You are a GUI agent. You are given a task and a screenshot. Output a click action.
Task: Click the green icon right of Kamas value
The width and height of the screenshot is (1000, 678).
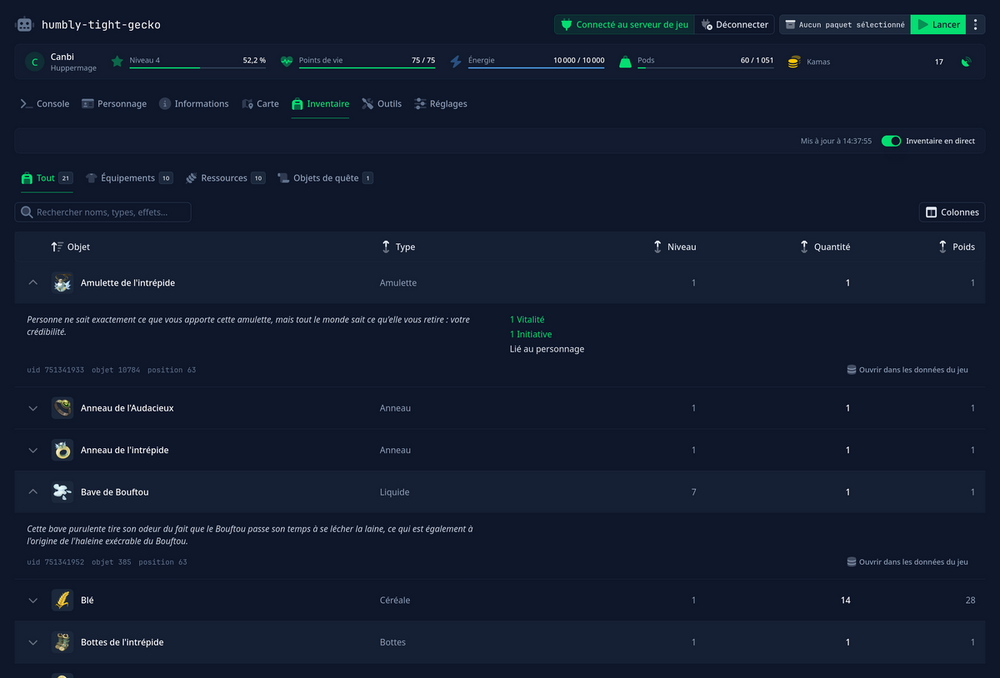point(966,62)
